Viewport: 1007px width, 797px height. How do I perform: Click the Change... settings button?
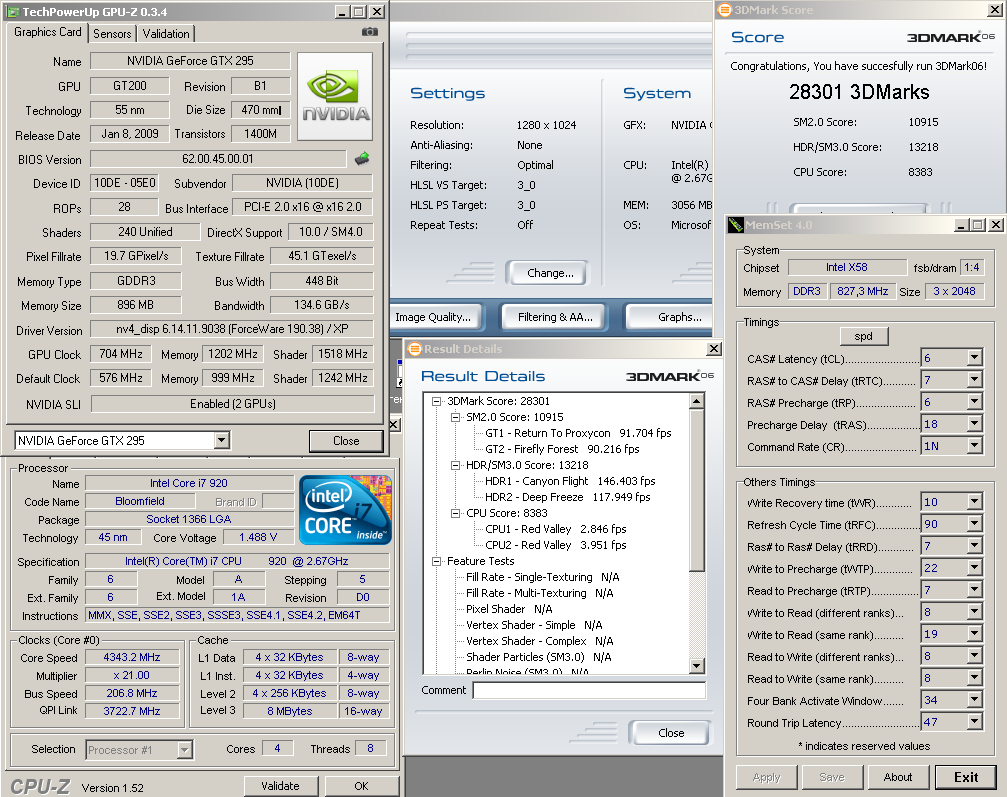(x=550, y=273)
